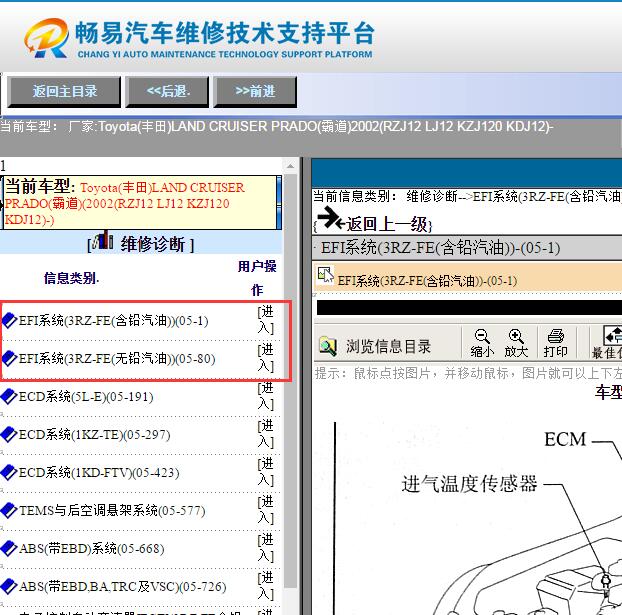Click [进入] for ECD系统(5L-E) row
Image resolution: width=622 pixels, height=615 pixels.
265,396
